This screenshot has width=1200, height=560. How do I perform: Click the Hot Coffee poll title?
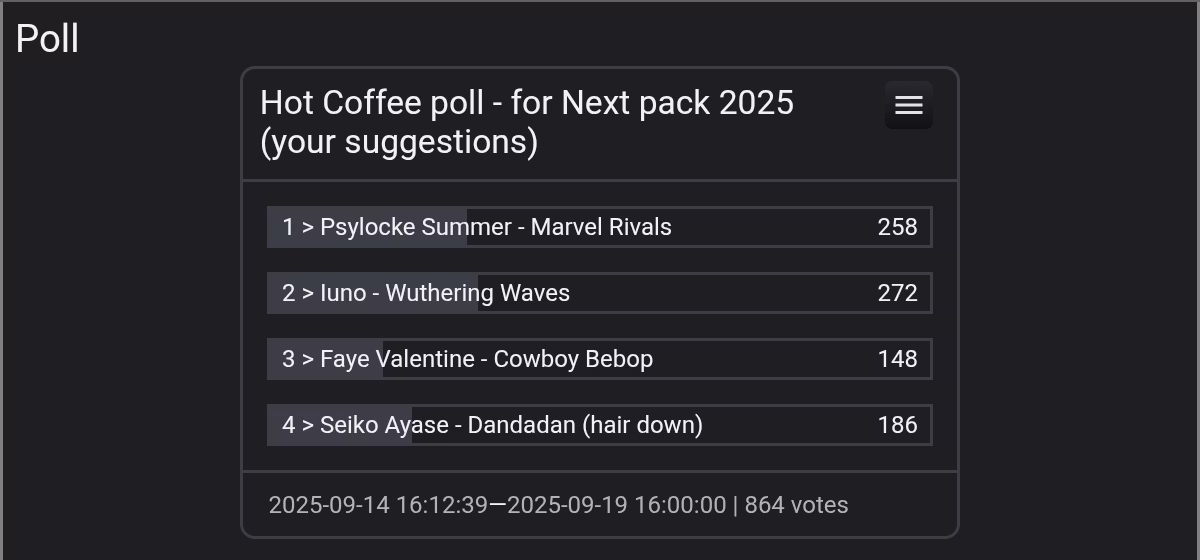[526, 103]
